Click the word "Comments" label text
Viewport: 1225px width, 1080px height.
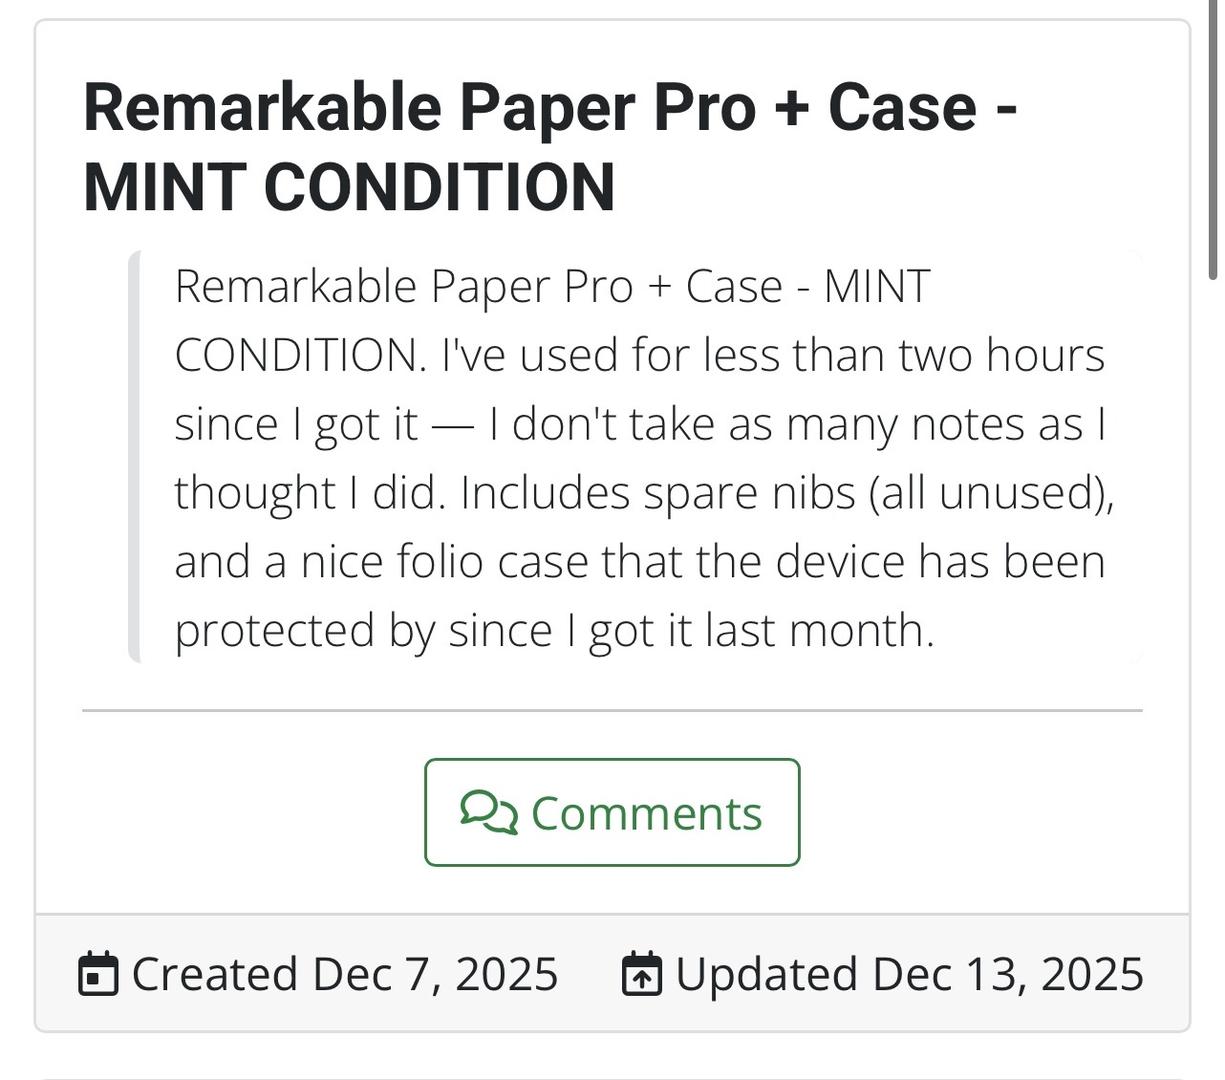(x=646, y=813)
